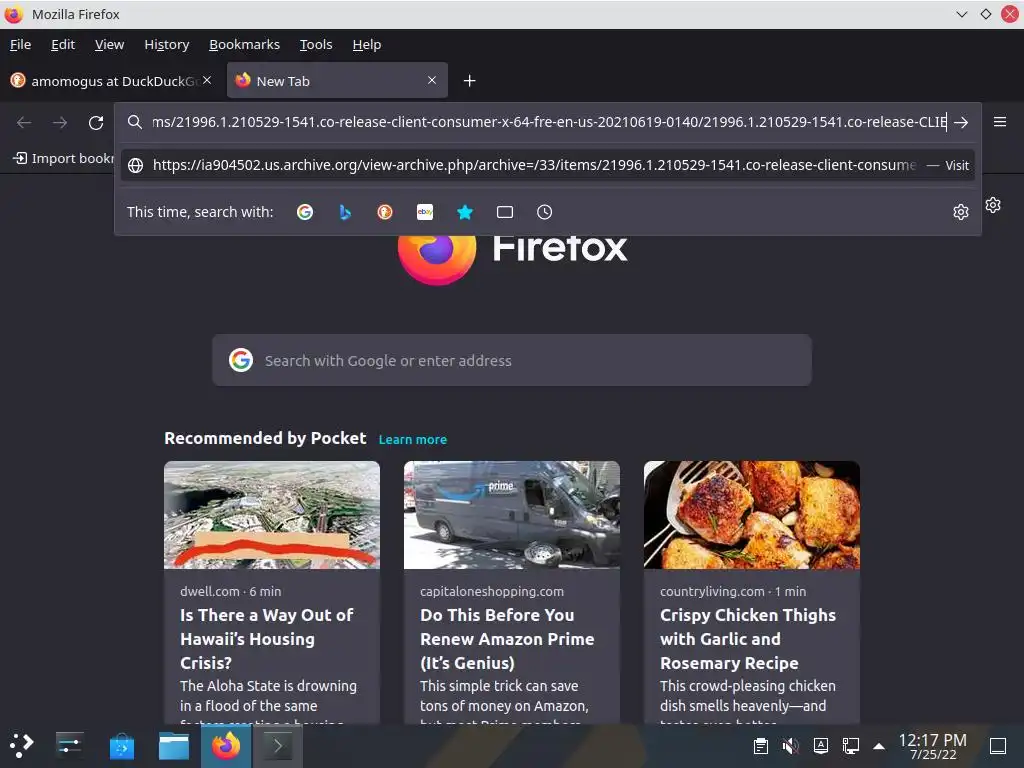Close the New Tab tab

click(x=432, y=80)
